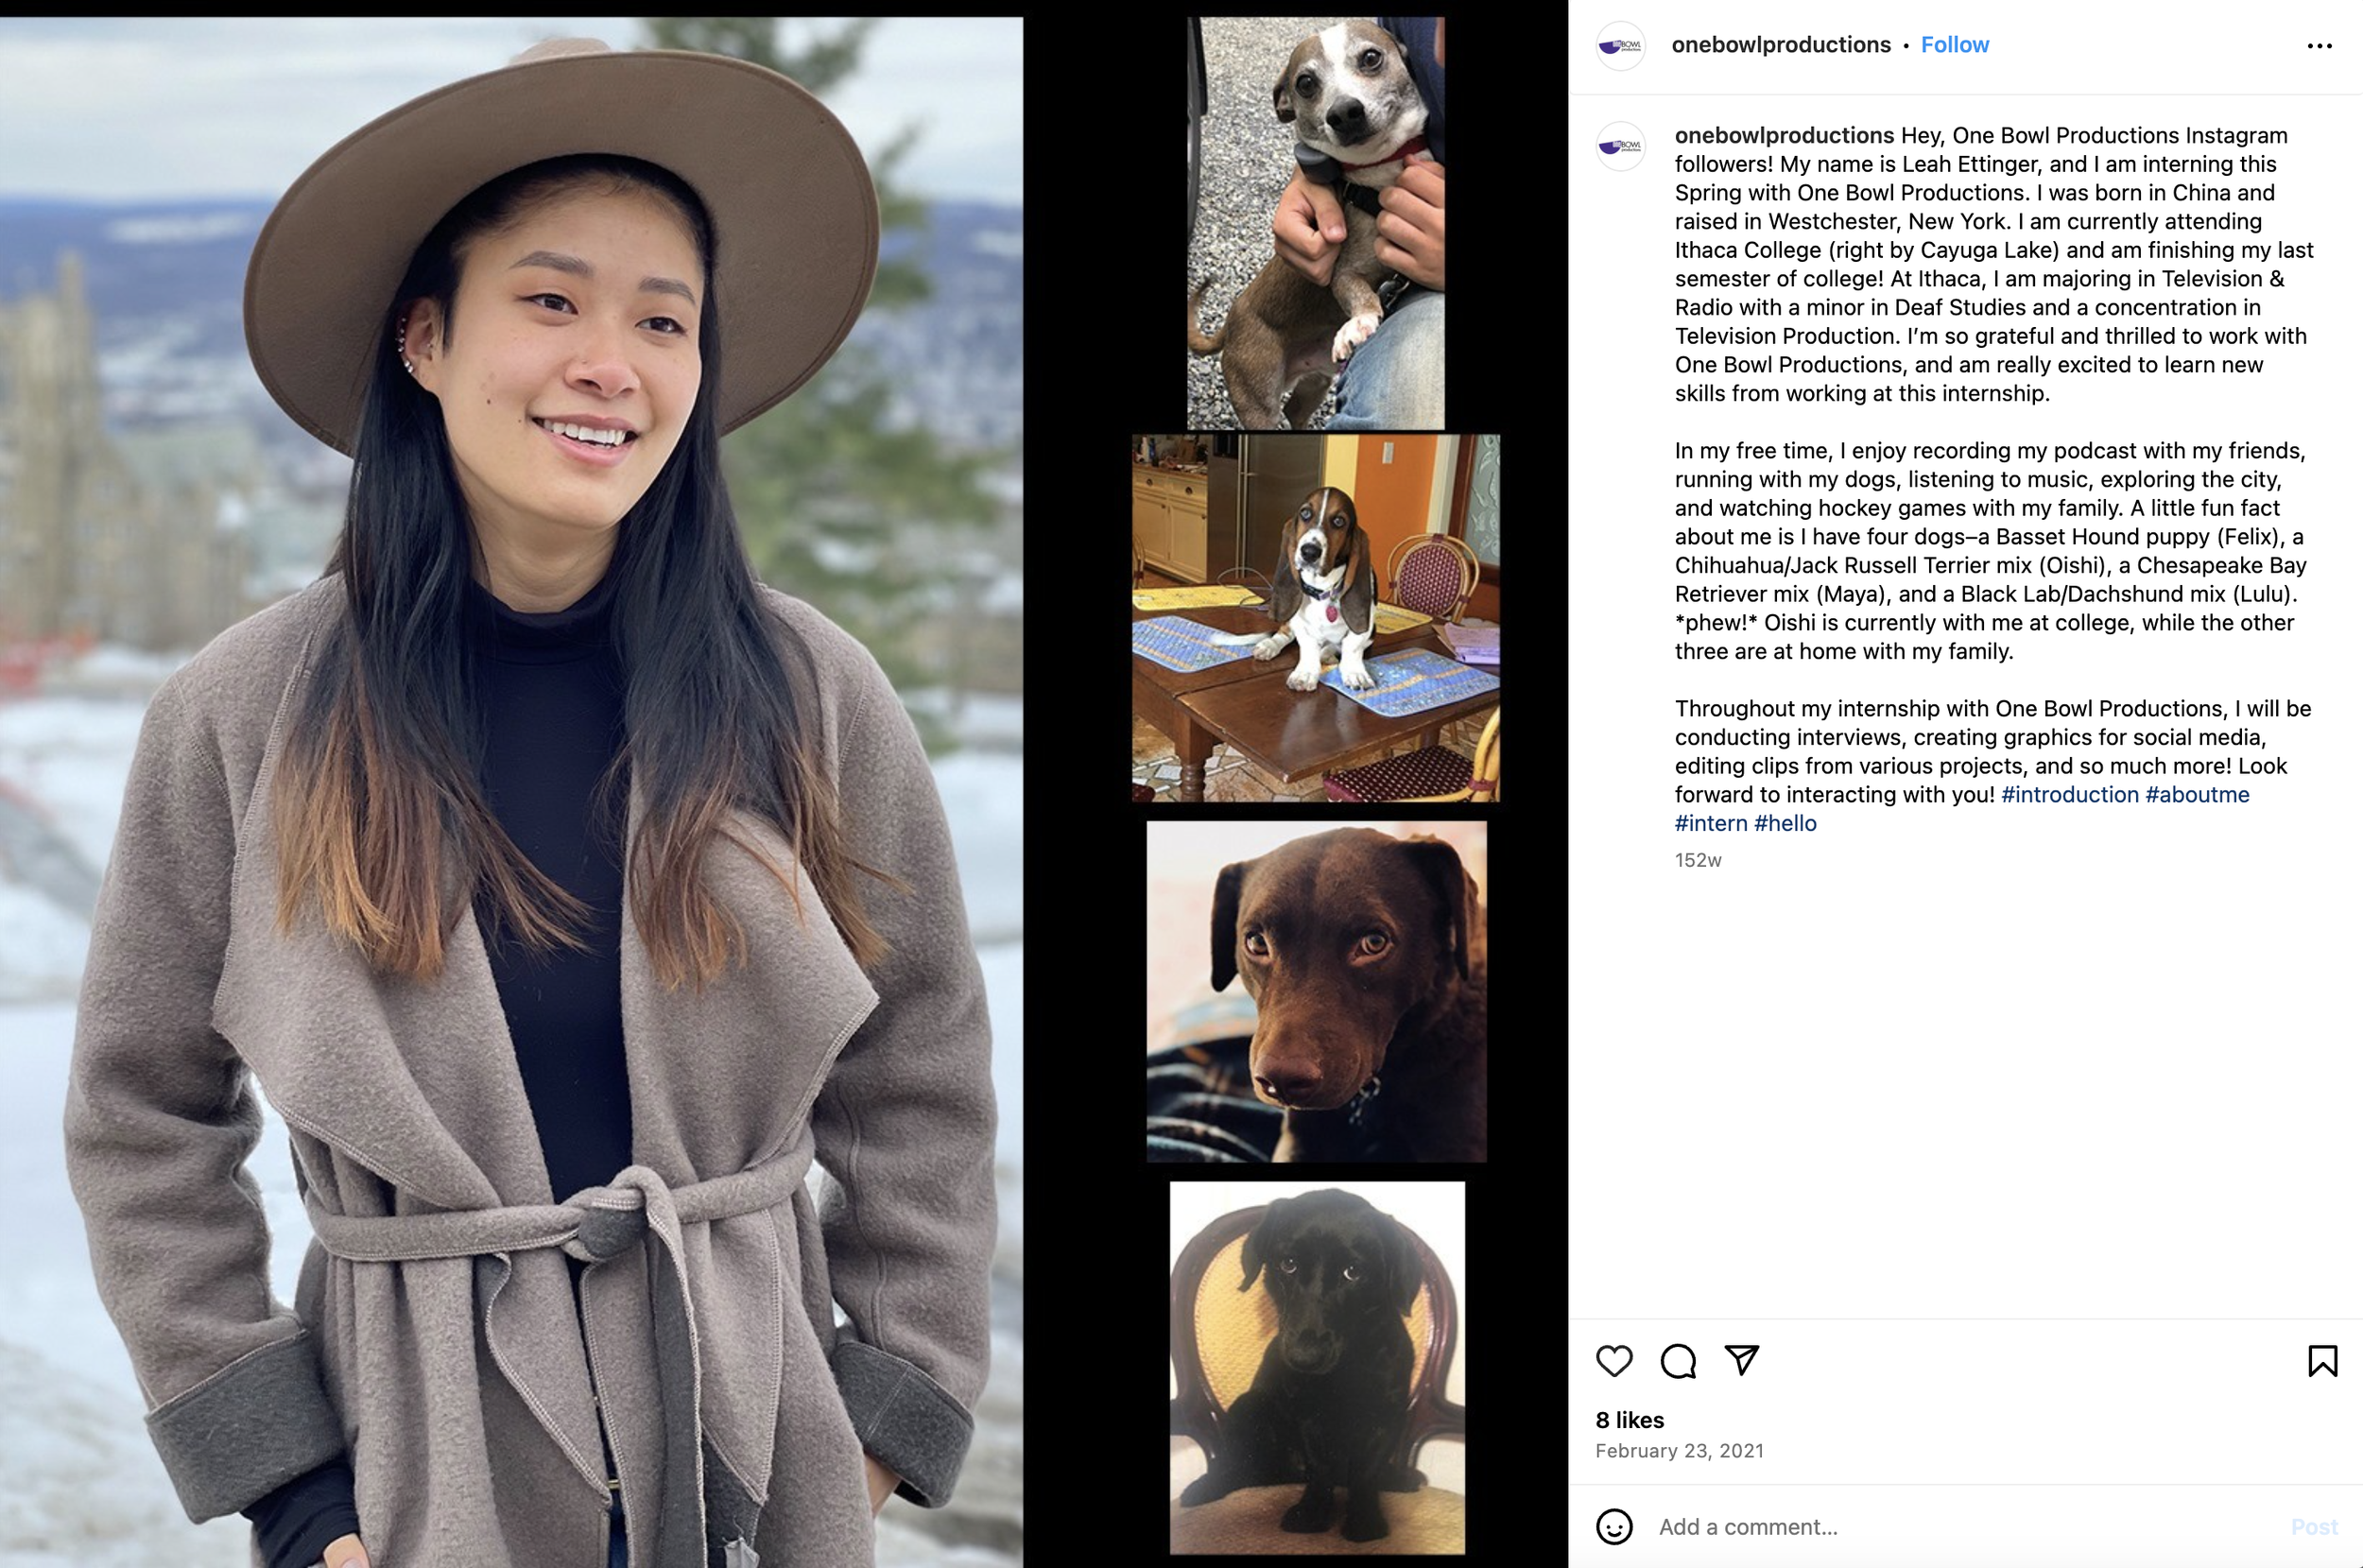Open comments with the speech bubble icon
The width and height of the screenshot is (2363, 1568).
[x=1678, y=1361]
